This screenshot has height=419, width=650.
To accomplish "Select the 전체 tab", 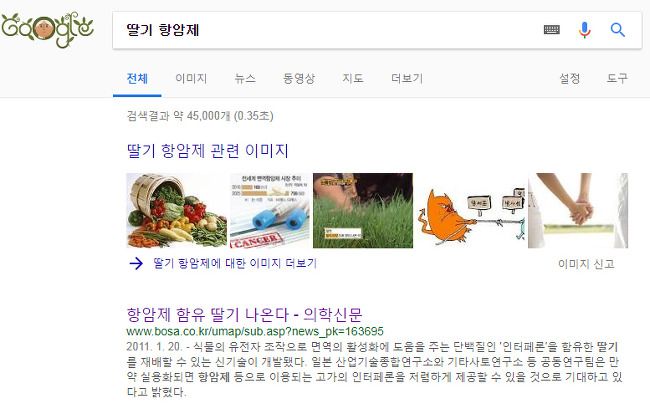I will [x=137, y=78].
